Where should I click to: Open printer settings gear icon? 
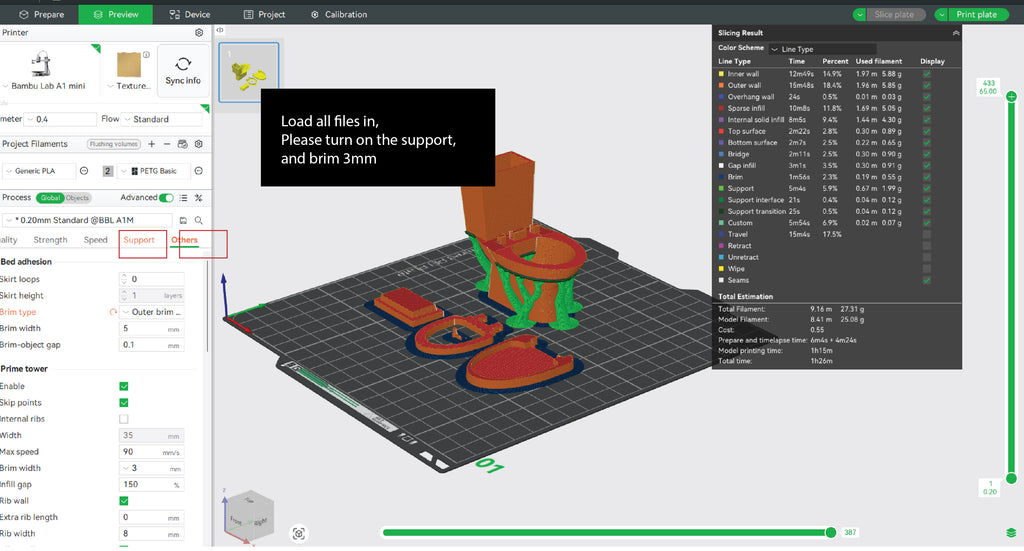click(199, 33)
